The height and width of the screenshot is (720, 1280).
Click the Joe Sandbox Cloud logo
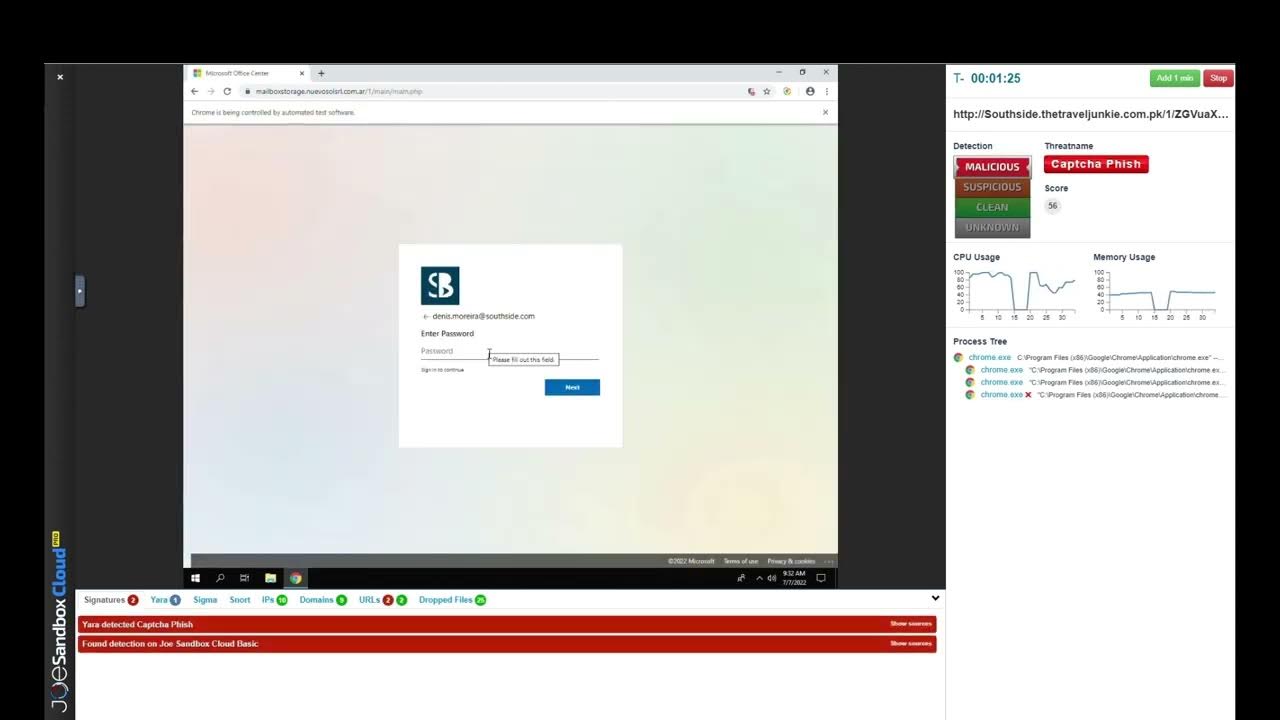click(59, 622)
